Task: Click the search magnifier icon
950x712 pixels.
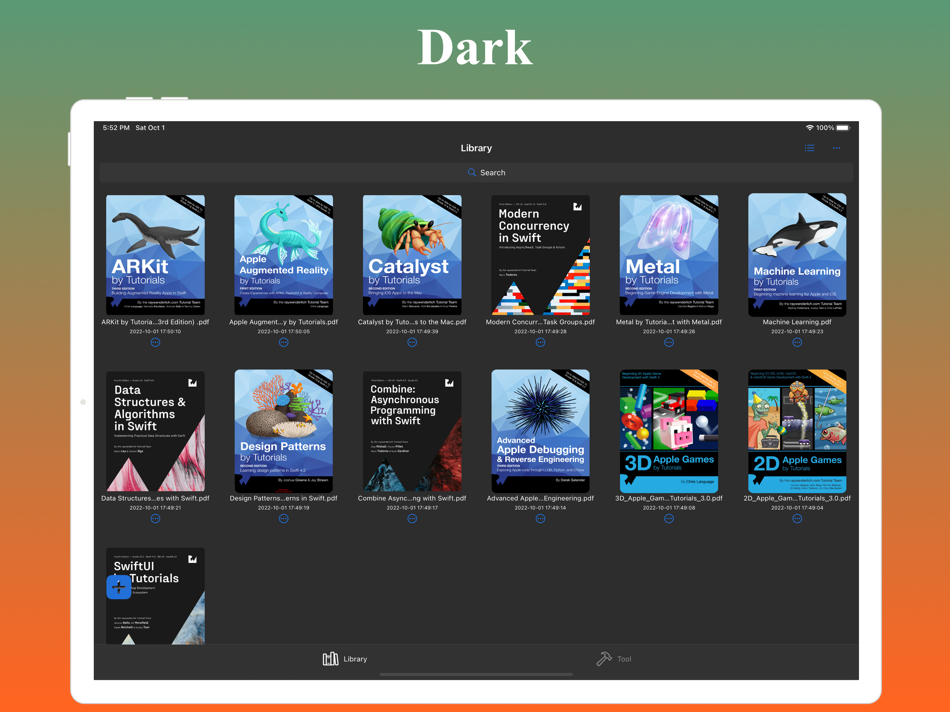Action: (x=471, y=173)
